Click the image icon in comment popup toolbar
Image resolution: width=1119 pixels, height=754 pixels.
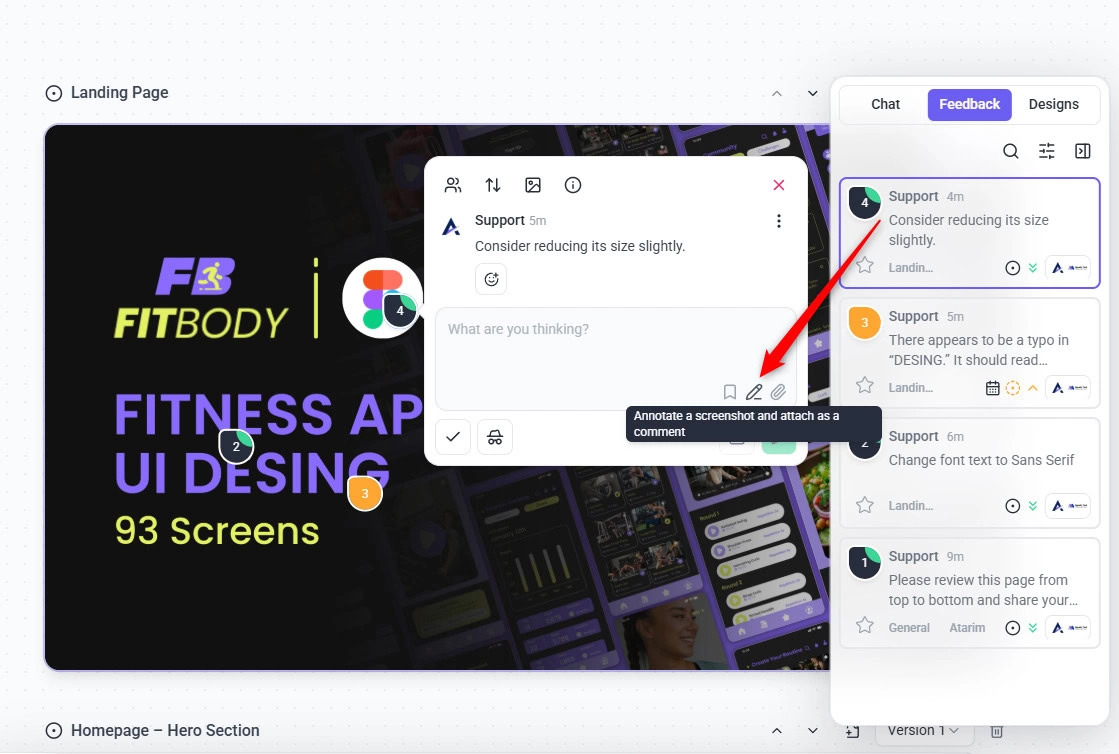pos(533,185)
